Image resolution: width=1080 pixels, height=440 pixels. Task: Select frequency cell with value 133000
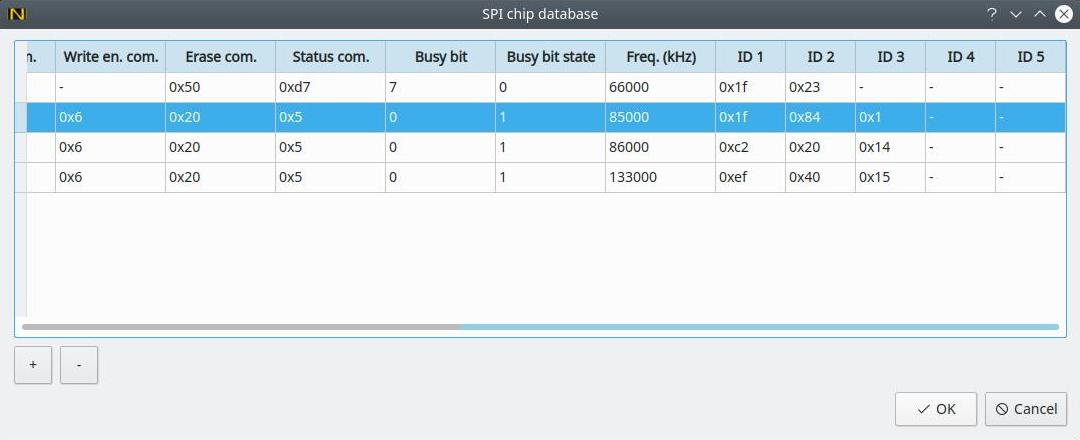tap(660, 177)
